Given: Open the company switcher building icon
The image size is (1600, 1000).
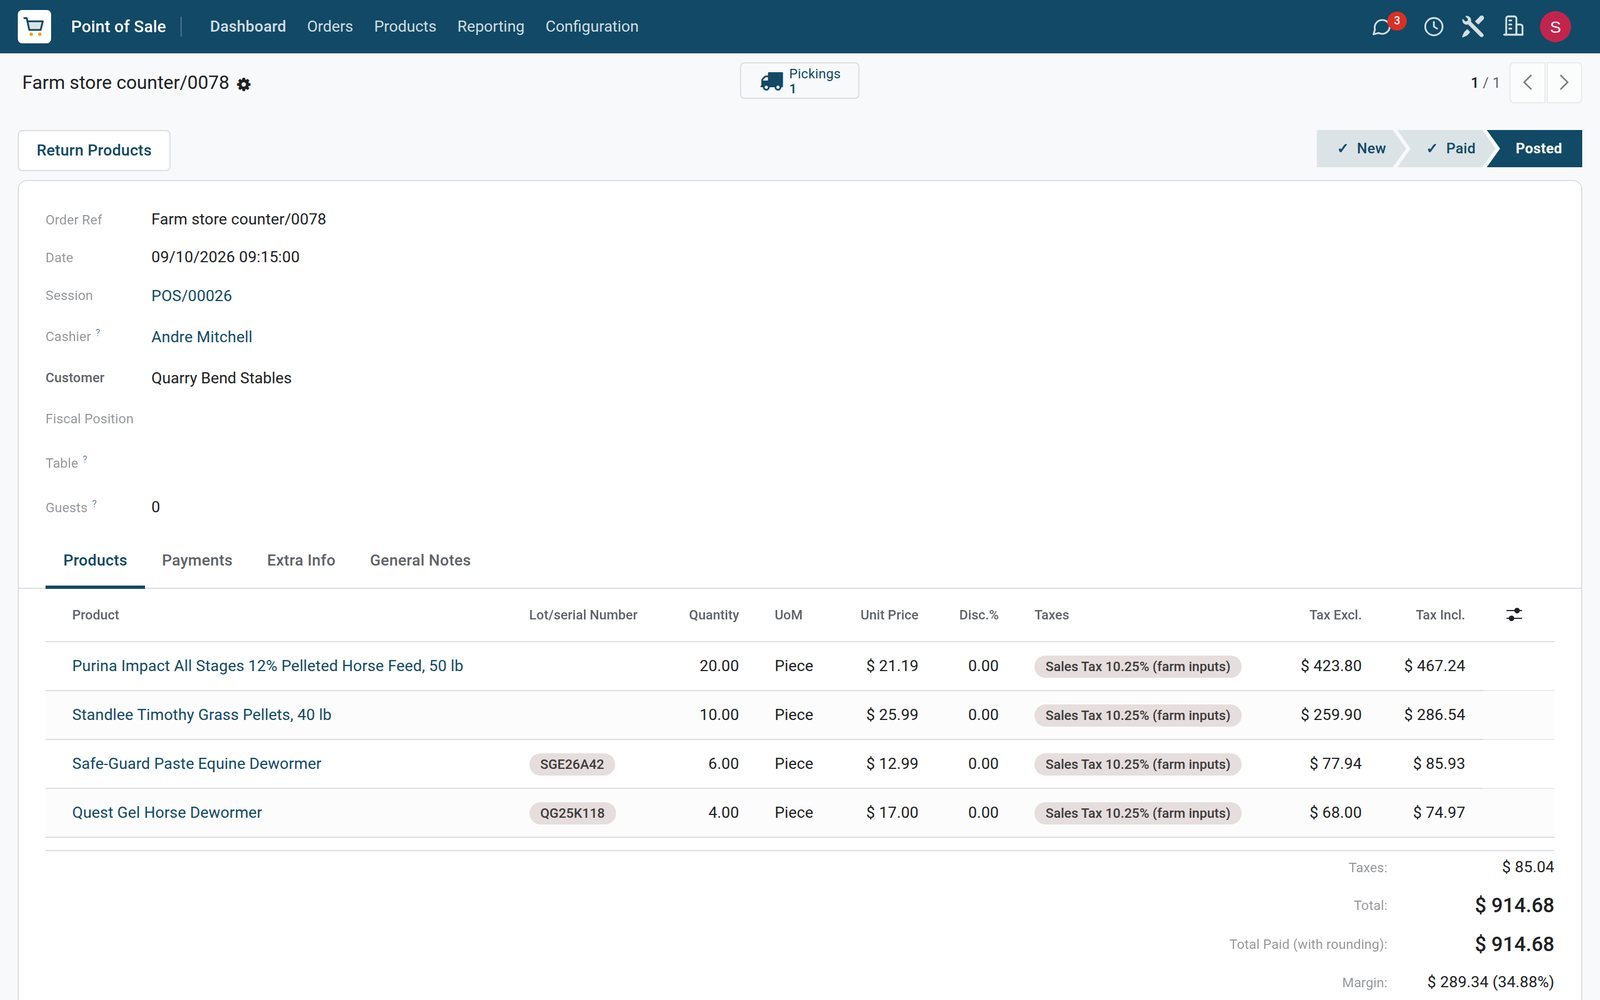Looking at the screenshot, I should point(1514,27).
